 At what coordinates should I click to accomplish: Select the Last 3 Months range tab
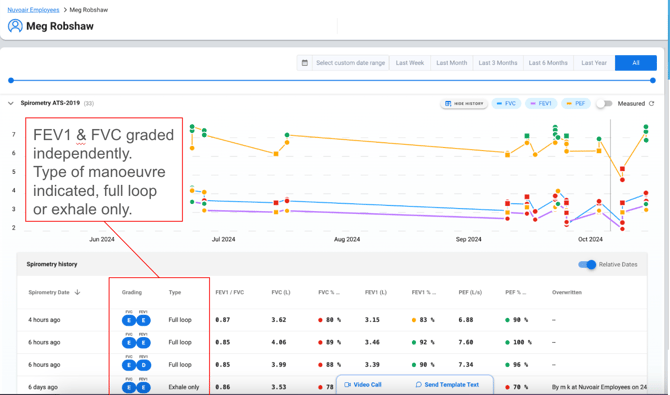point(498,63)
